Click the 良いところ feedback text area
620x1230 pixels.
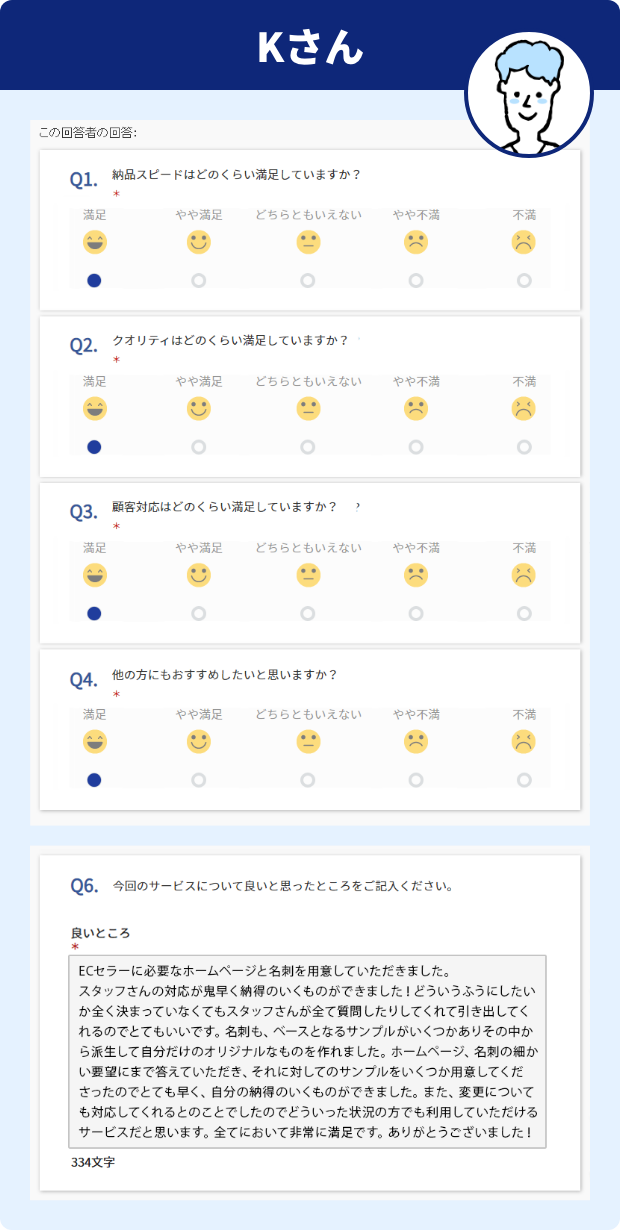[x=307, y=1051]
